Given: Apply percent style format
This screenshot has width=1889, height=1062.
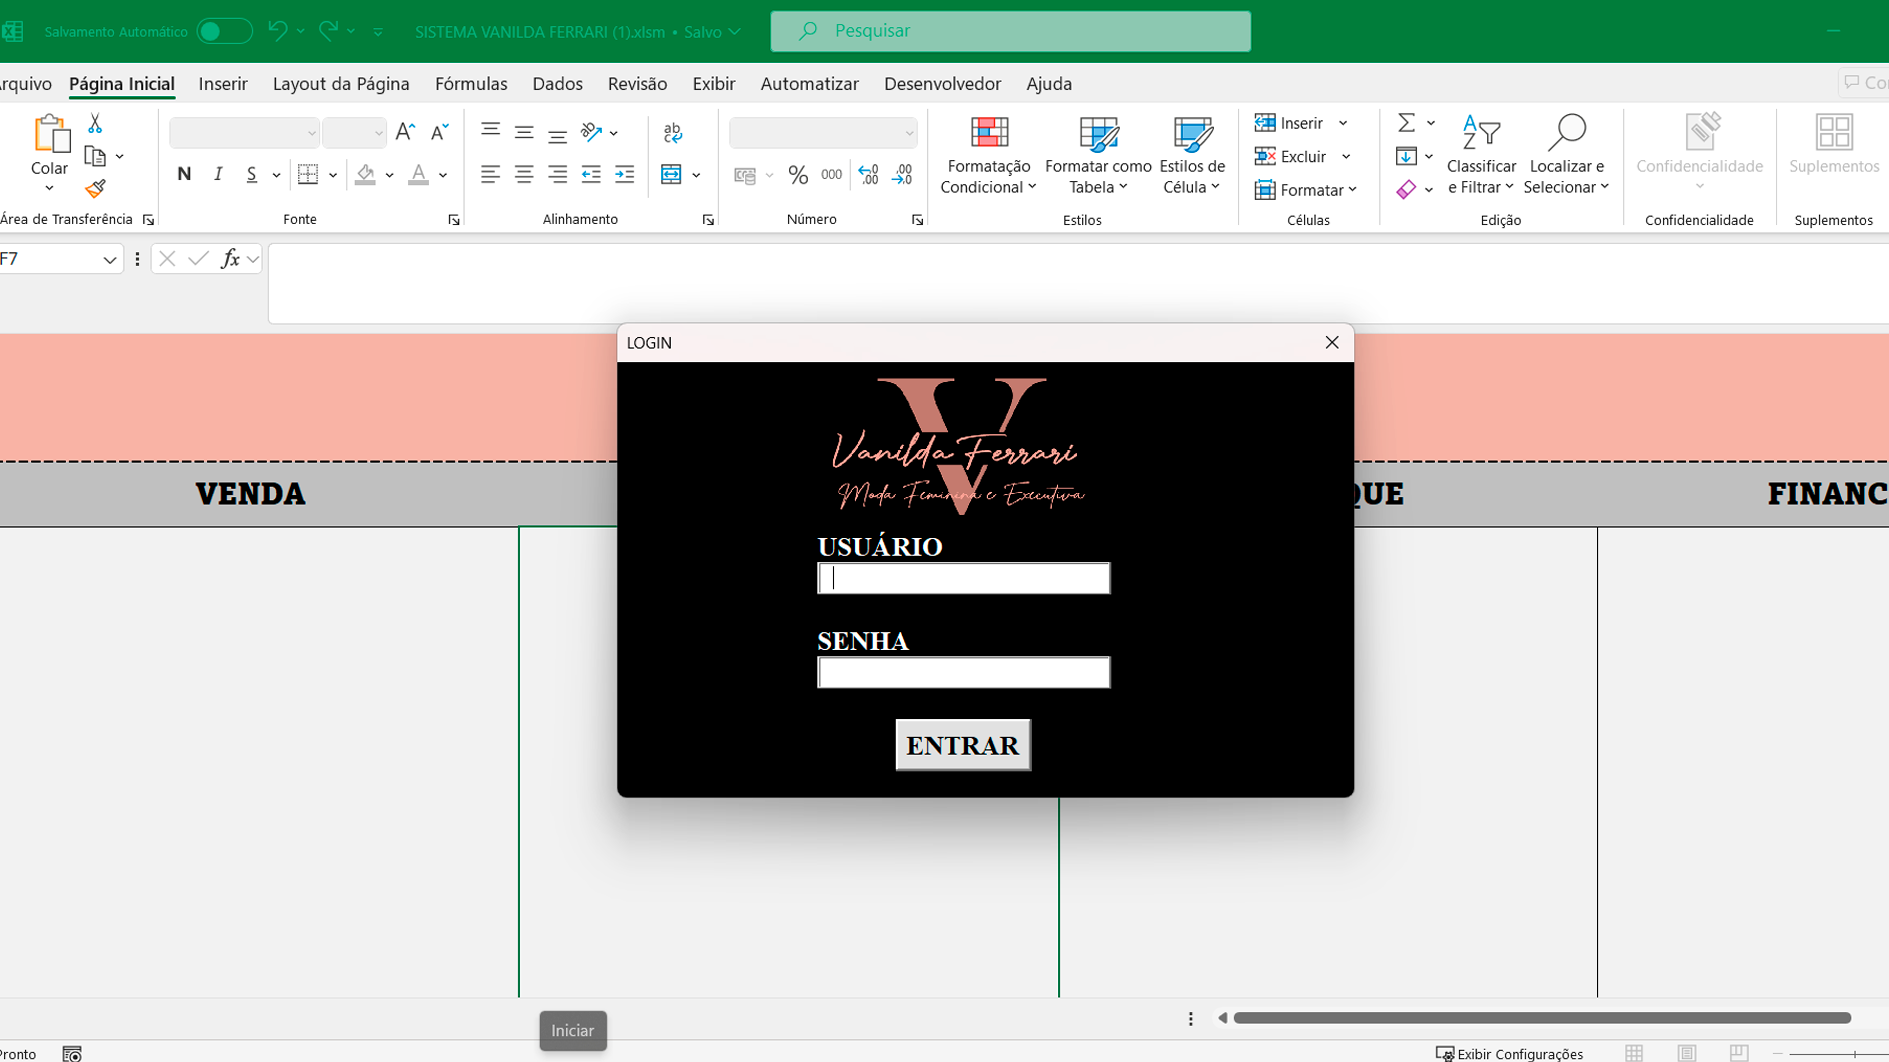Looking at the screenshot, I should tap(798, 175).
